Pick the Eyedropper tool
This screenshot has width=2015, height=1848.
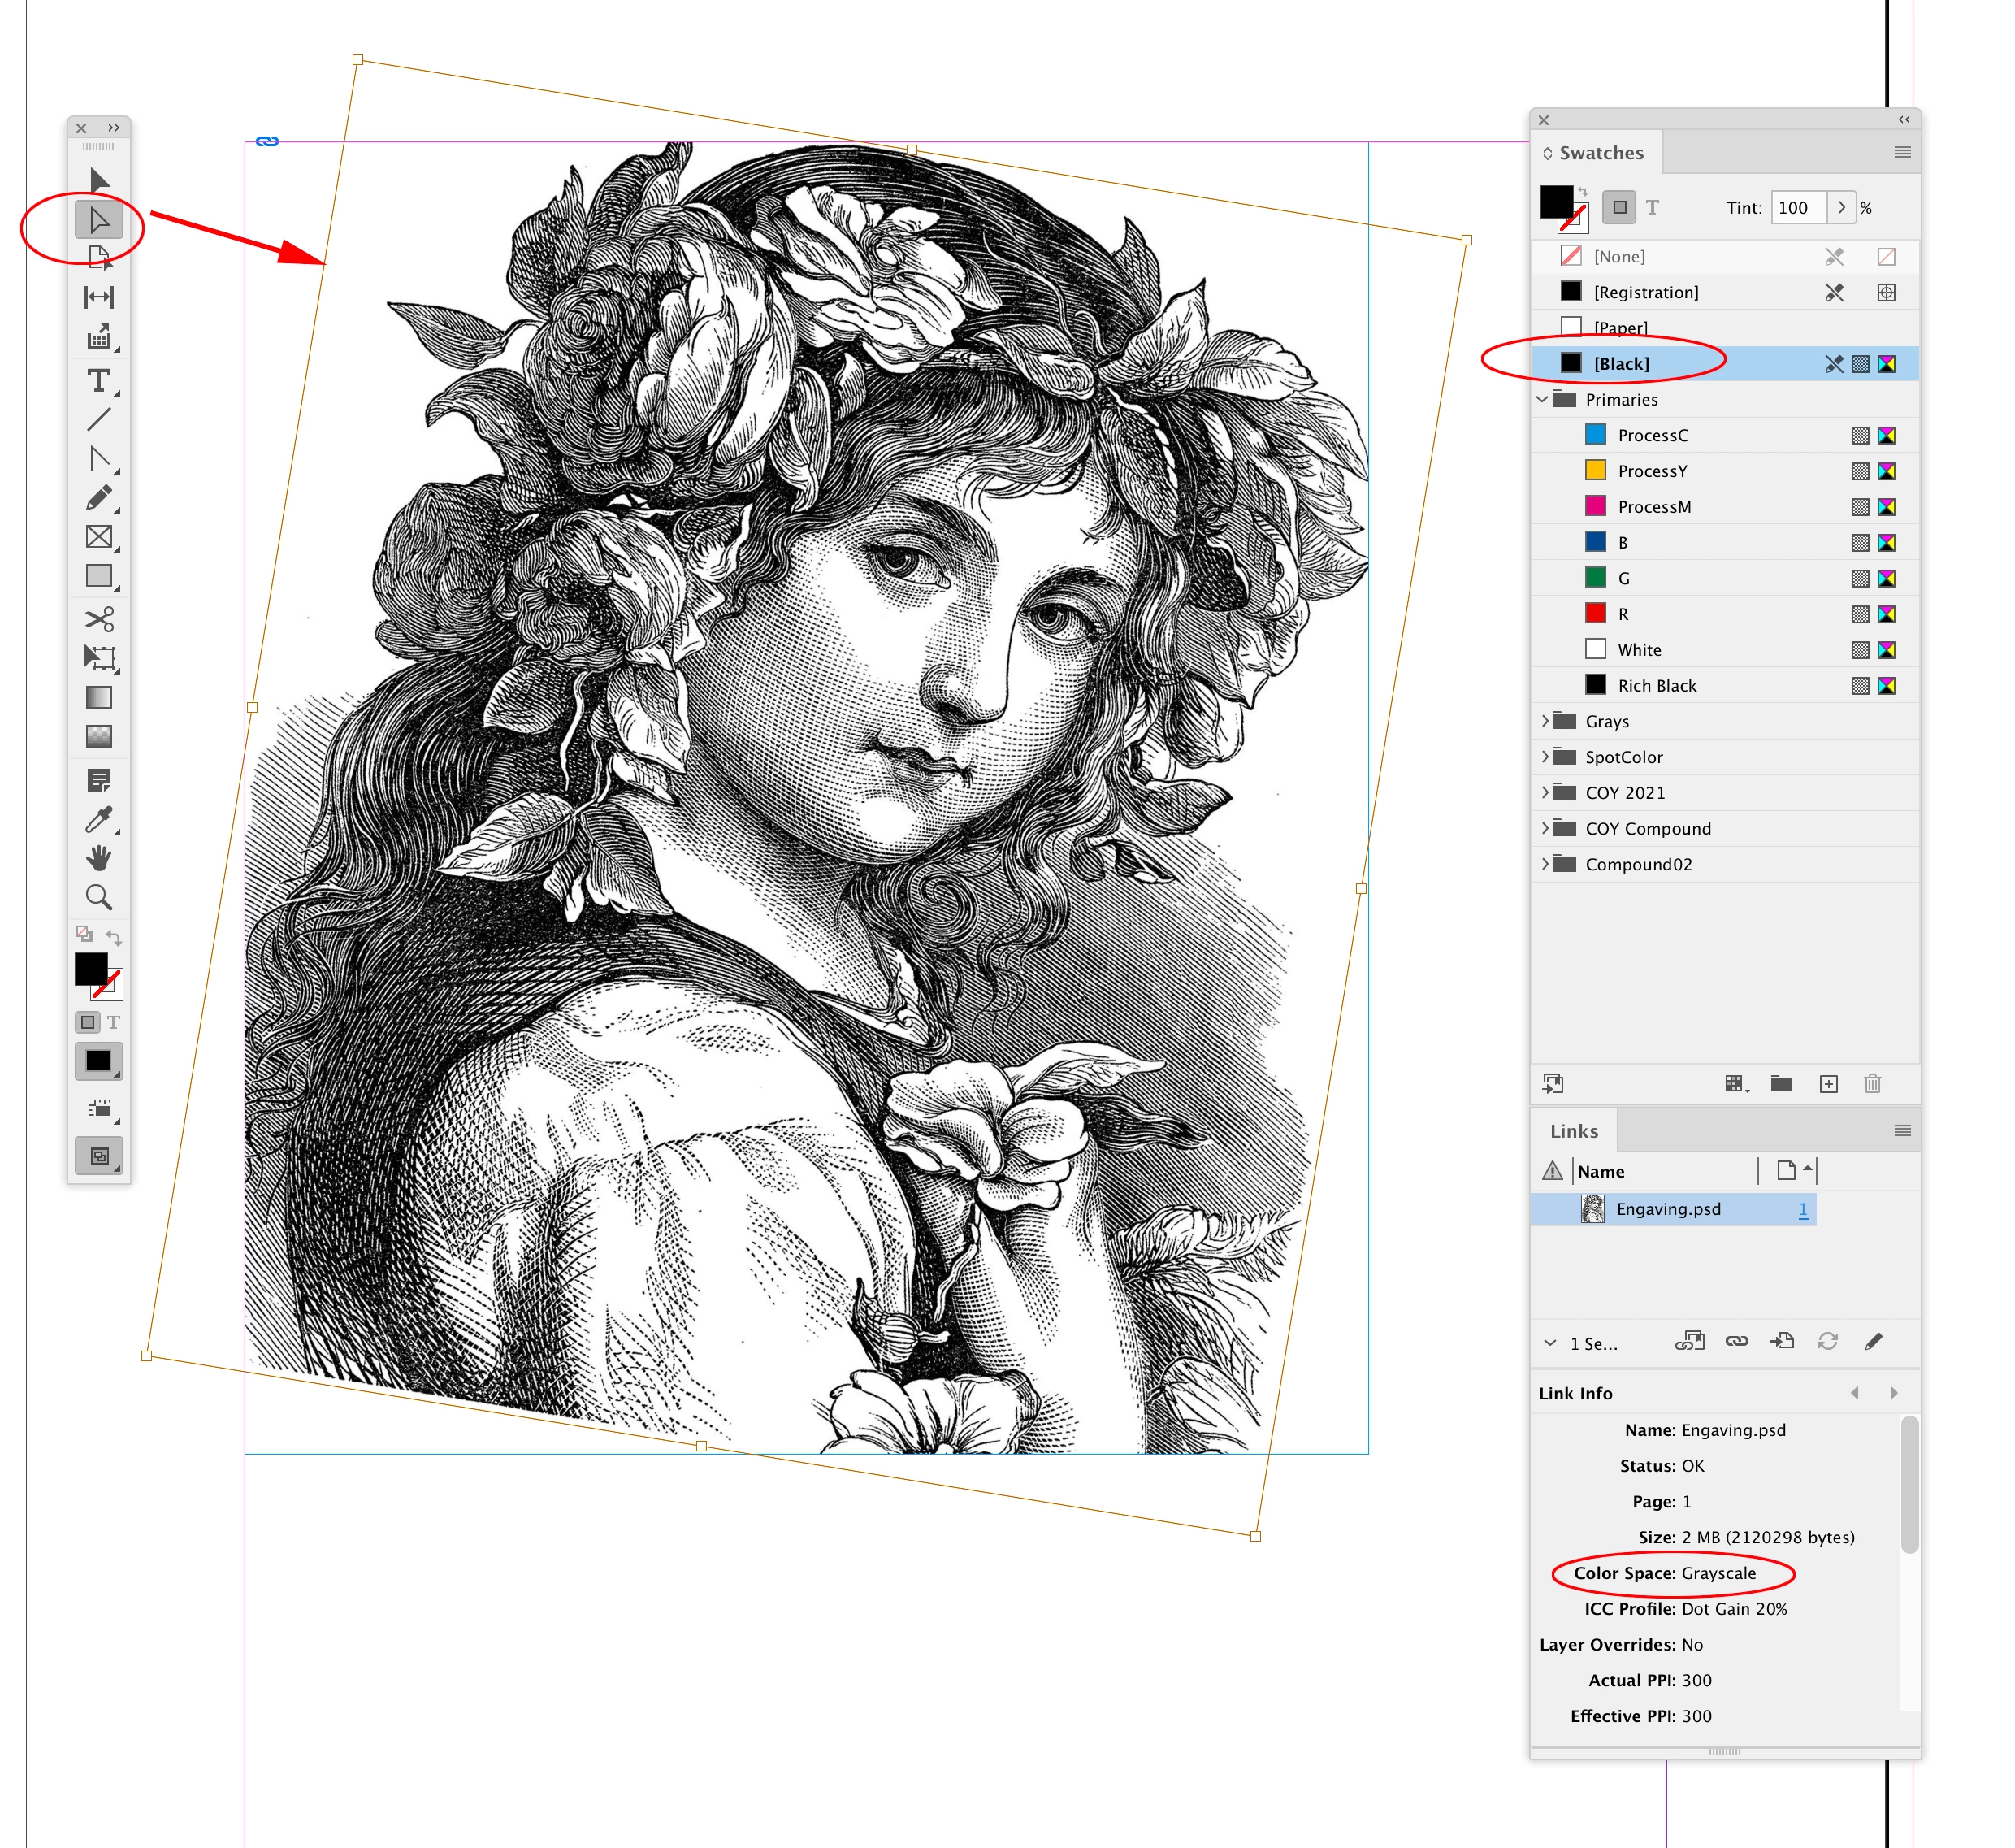click(99, 820)
